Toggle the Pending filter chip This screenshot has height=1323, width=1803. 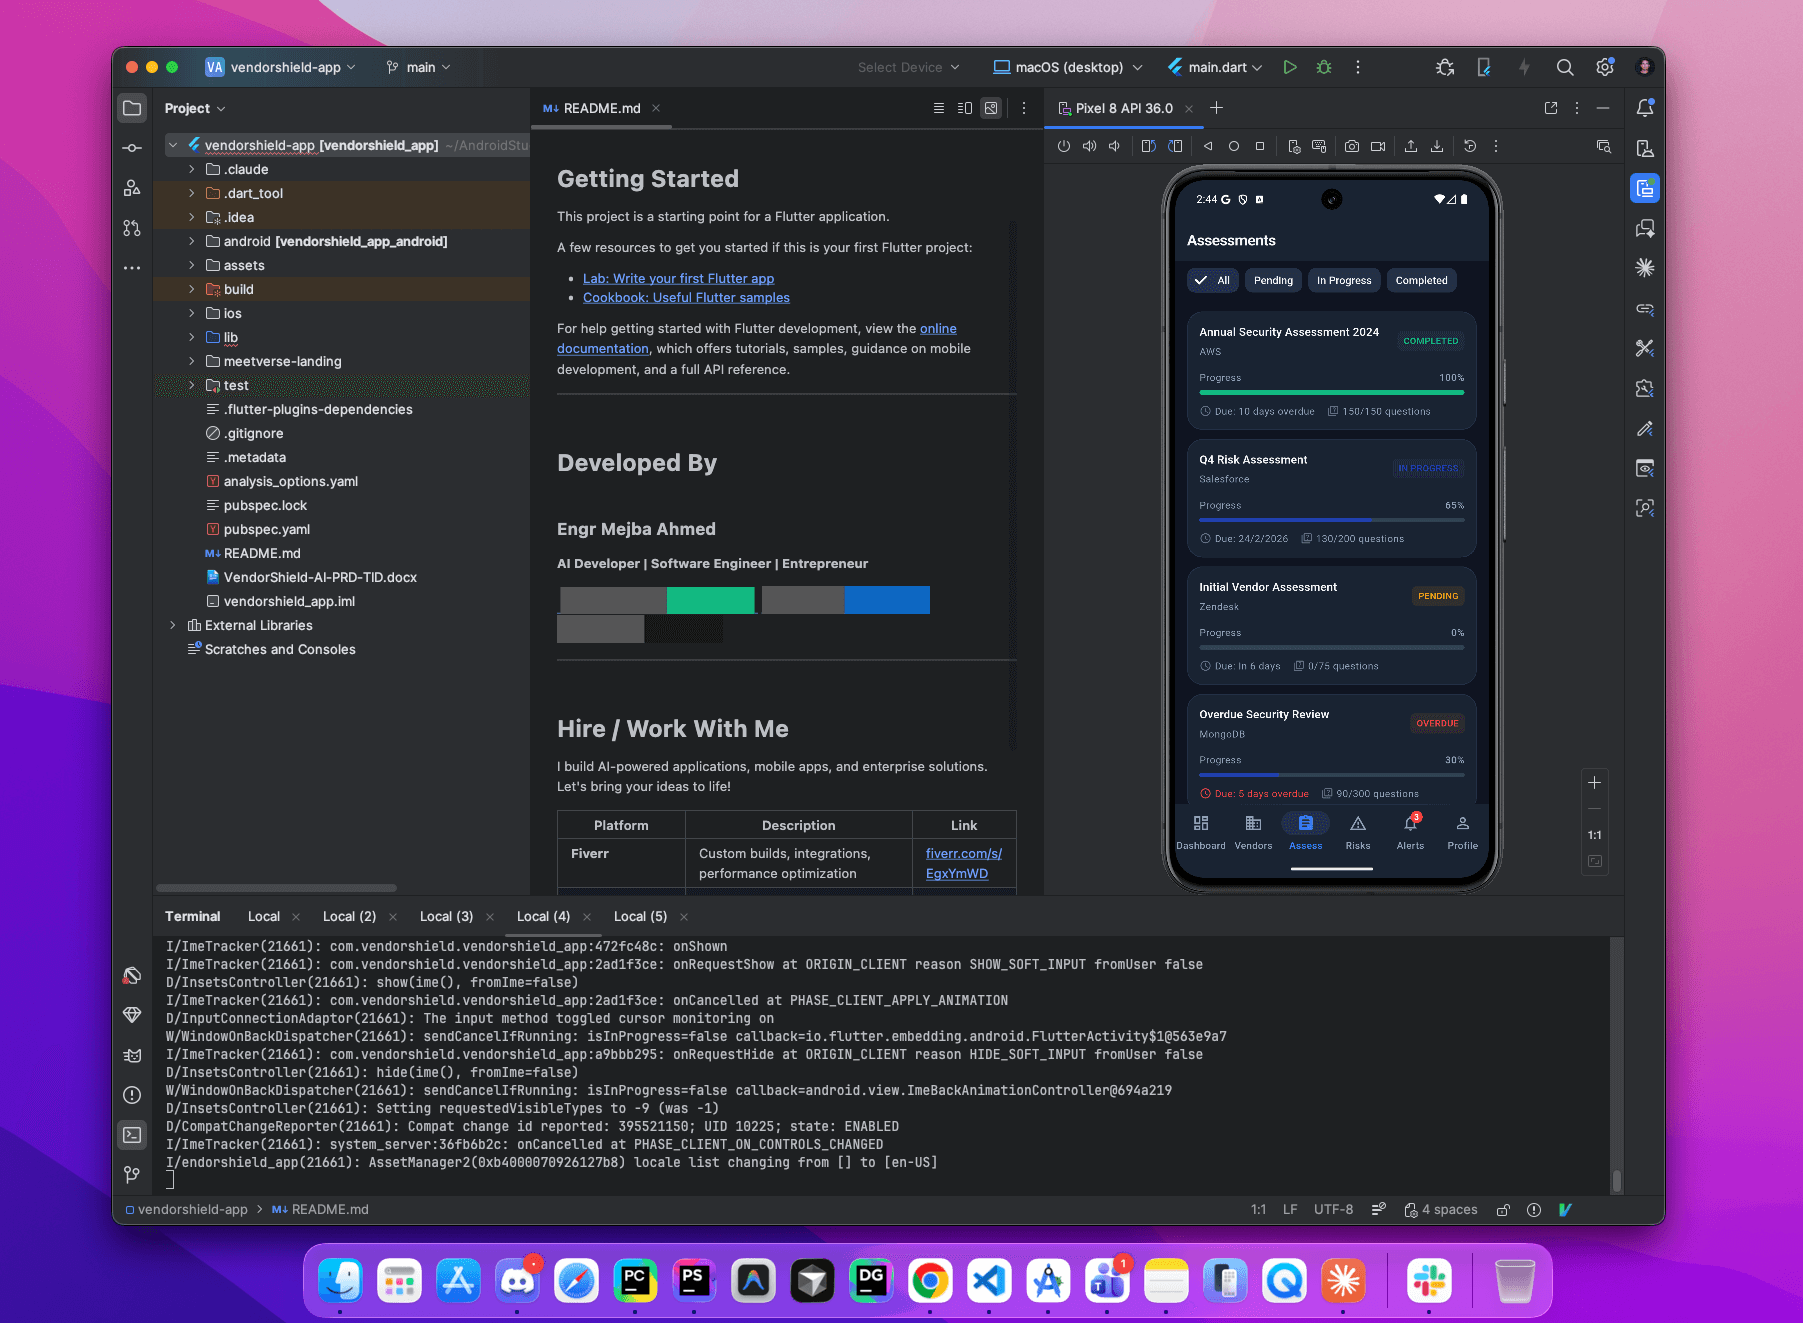point(1273,281)
